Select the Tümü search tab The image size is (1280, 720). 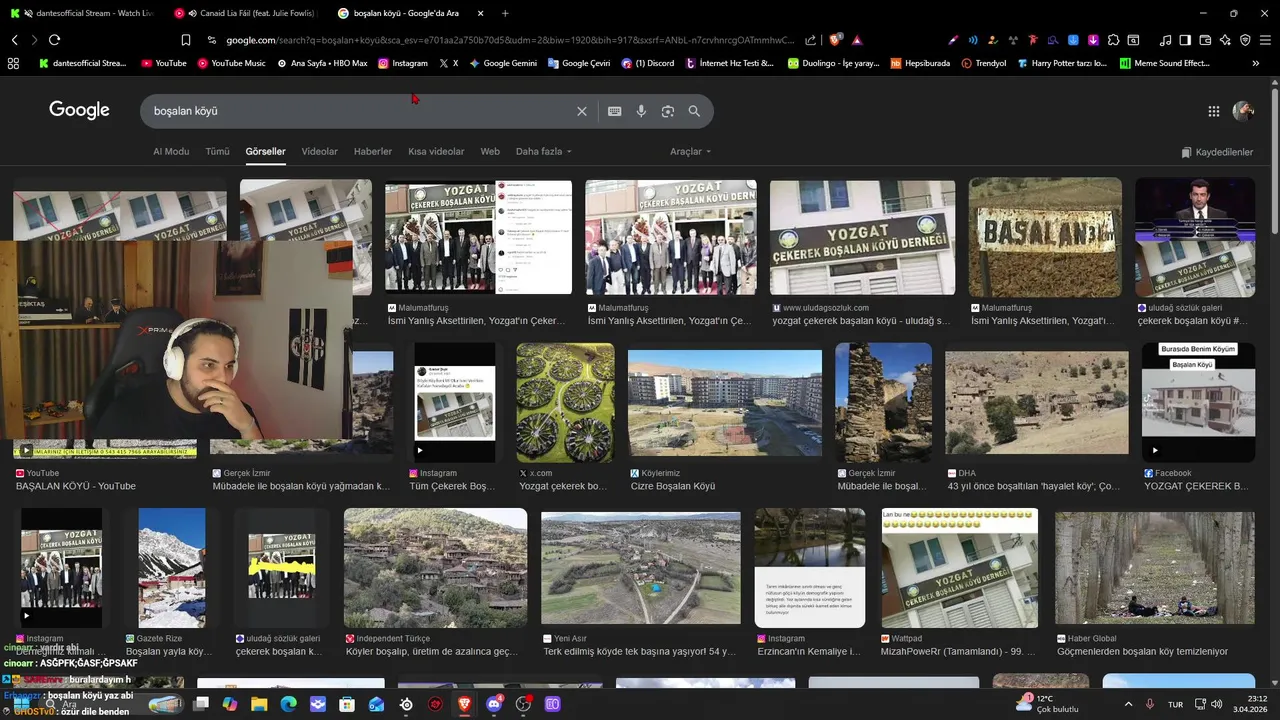pos(217,152)
